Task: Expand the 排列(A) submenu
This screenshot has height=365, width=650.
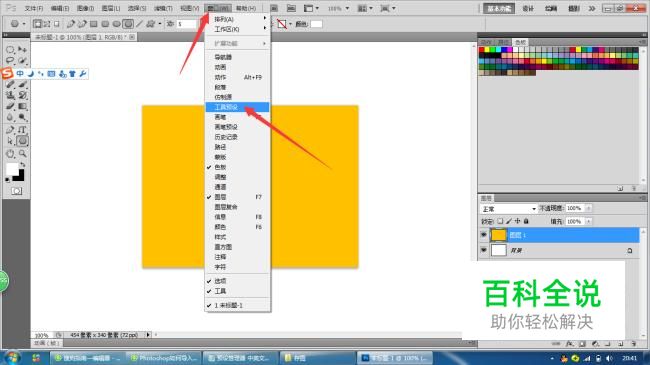Action: (x=238, y=19)
